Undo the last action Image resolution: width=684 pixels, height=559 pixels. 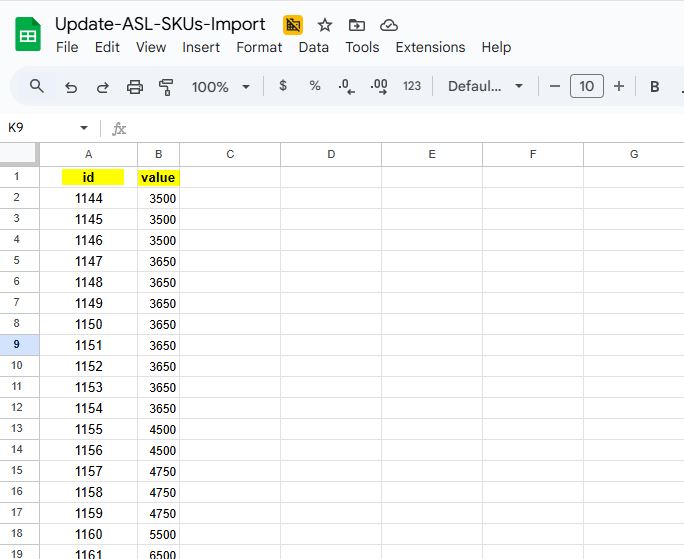71,87
